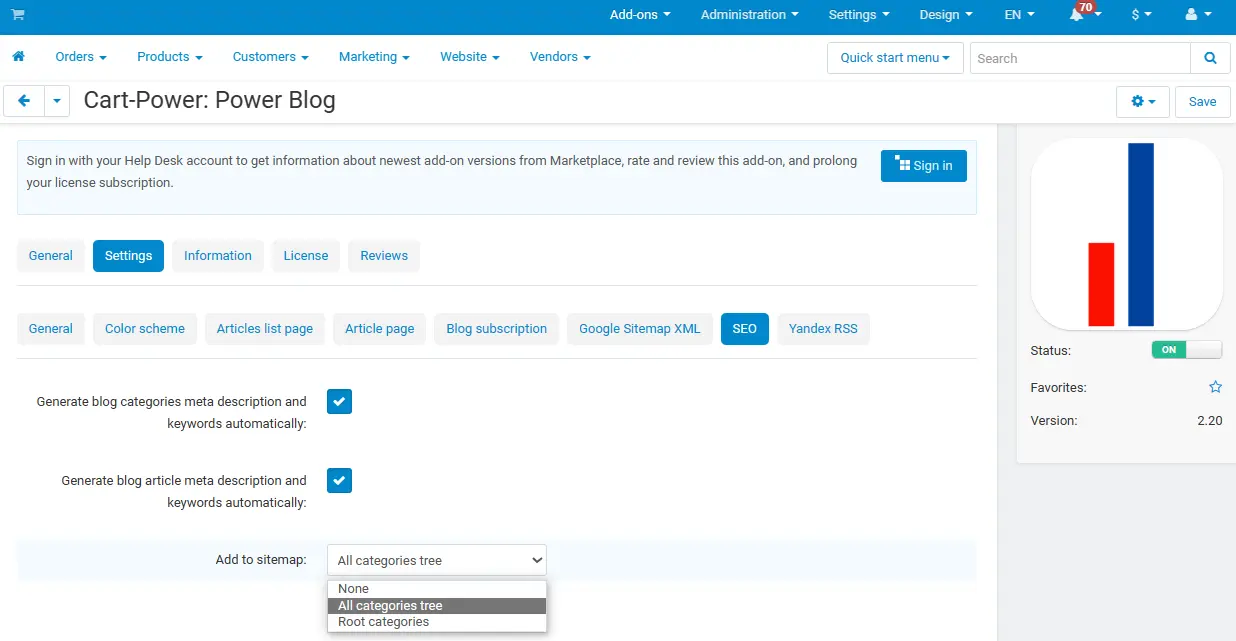Screen dimensions: 1236x641
Task: Open the notifications bell with 70 badge
Action: pos(1078,15)
